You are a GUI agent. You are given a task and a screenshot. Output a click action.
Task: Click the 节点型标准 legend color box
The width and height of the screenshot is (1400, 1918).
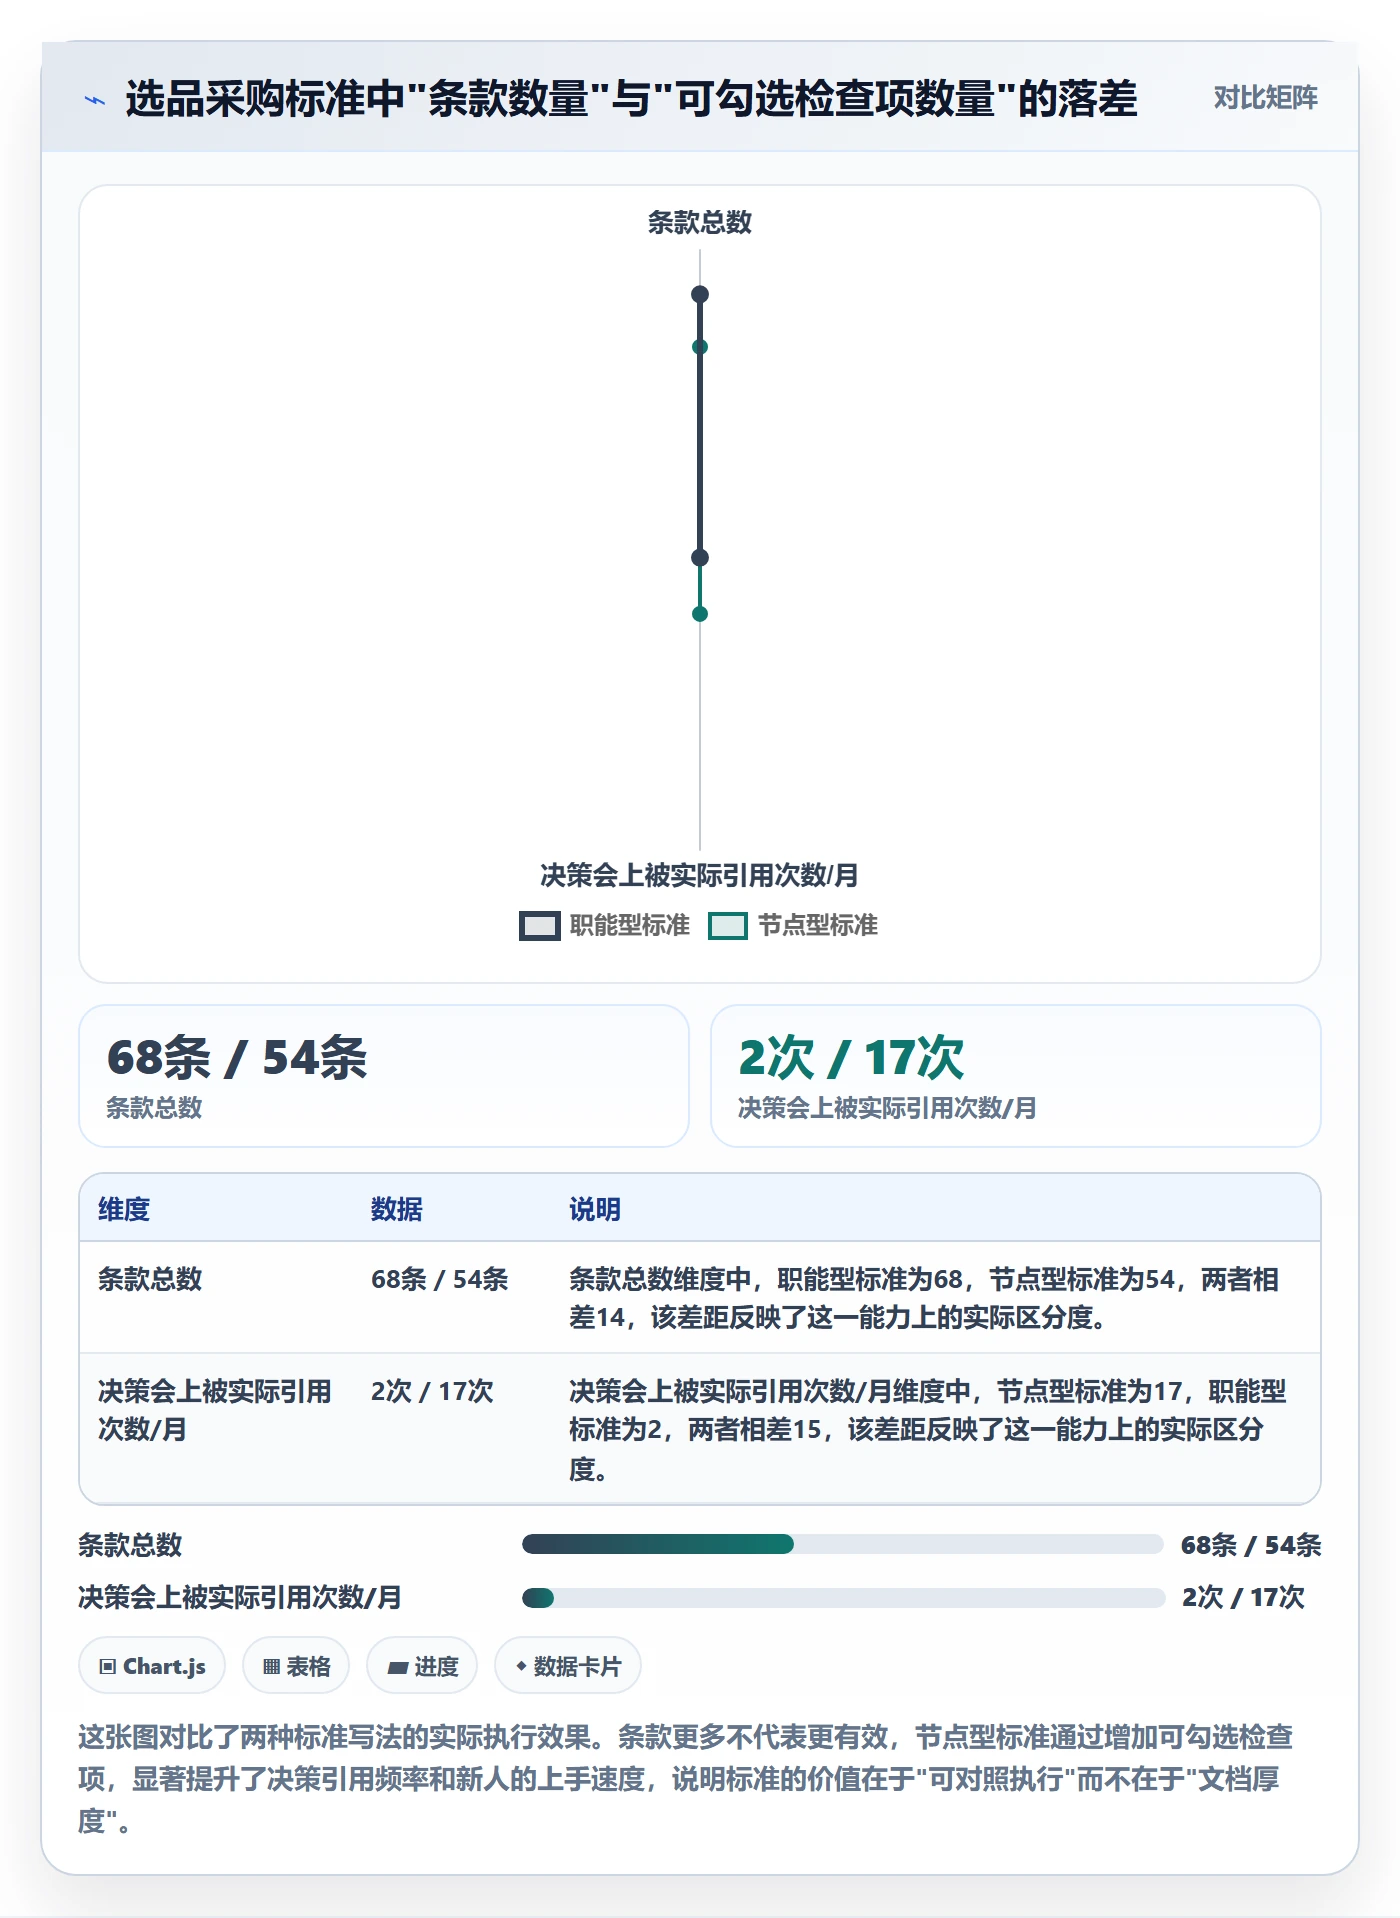[x=727, y=926]
